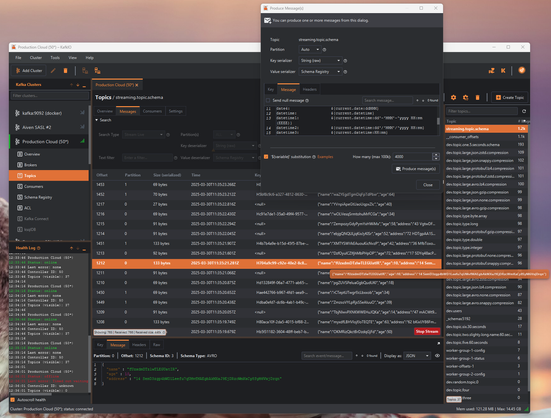
Task: Toggle the Autoscroll health checkbox
Action: pos(13,400)
